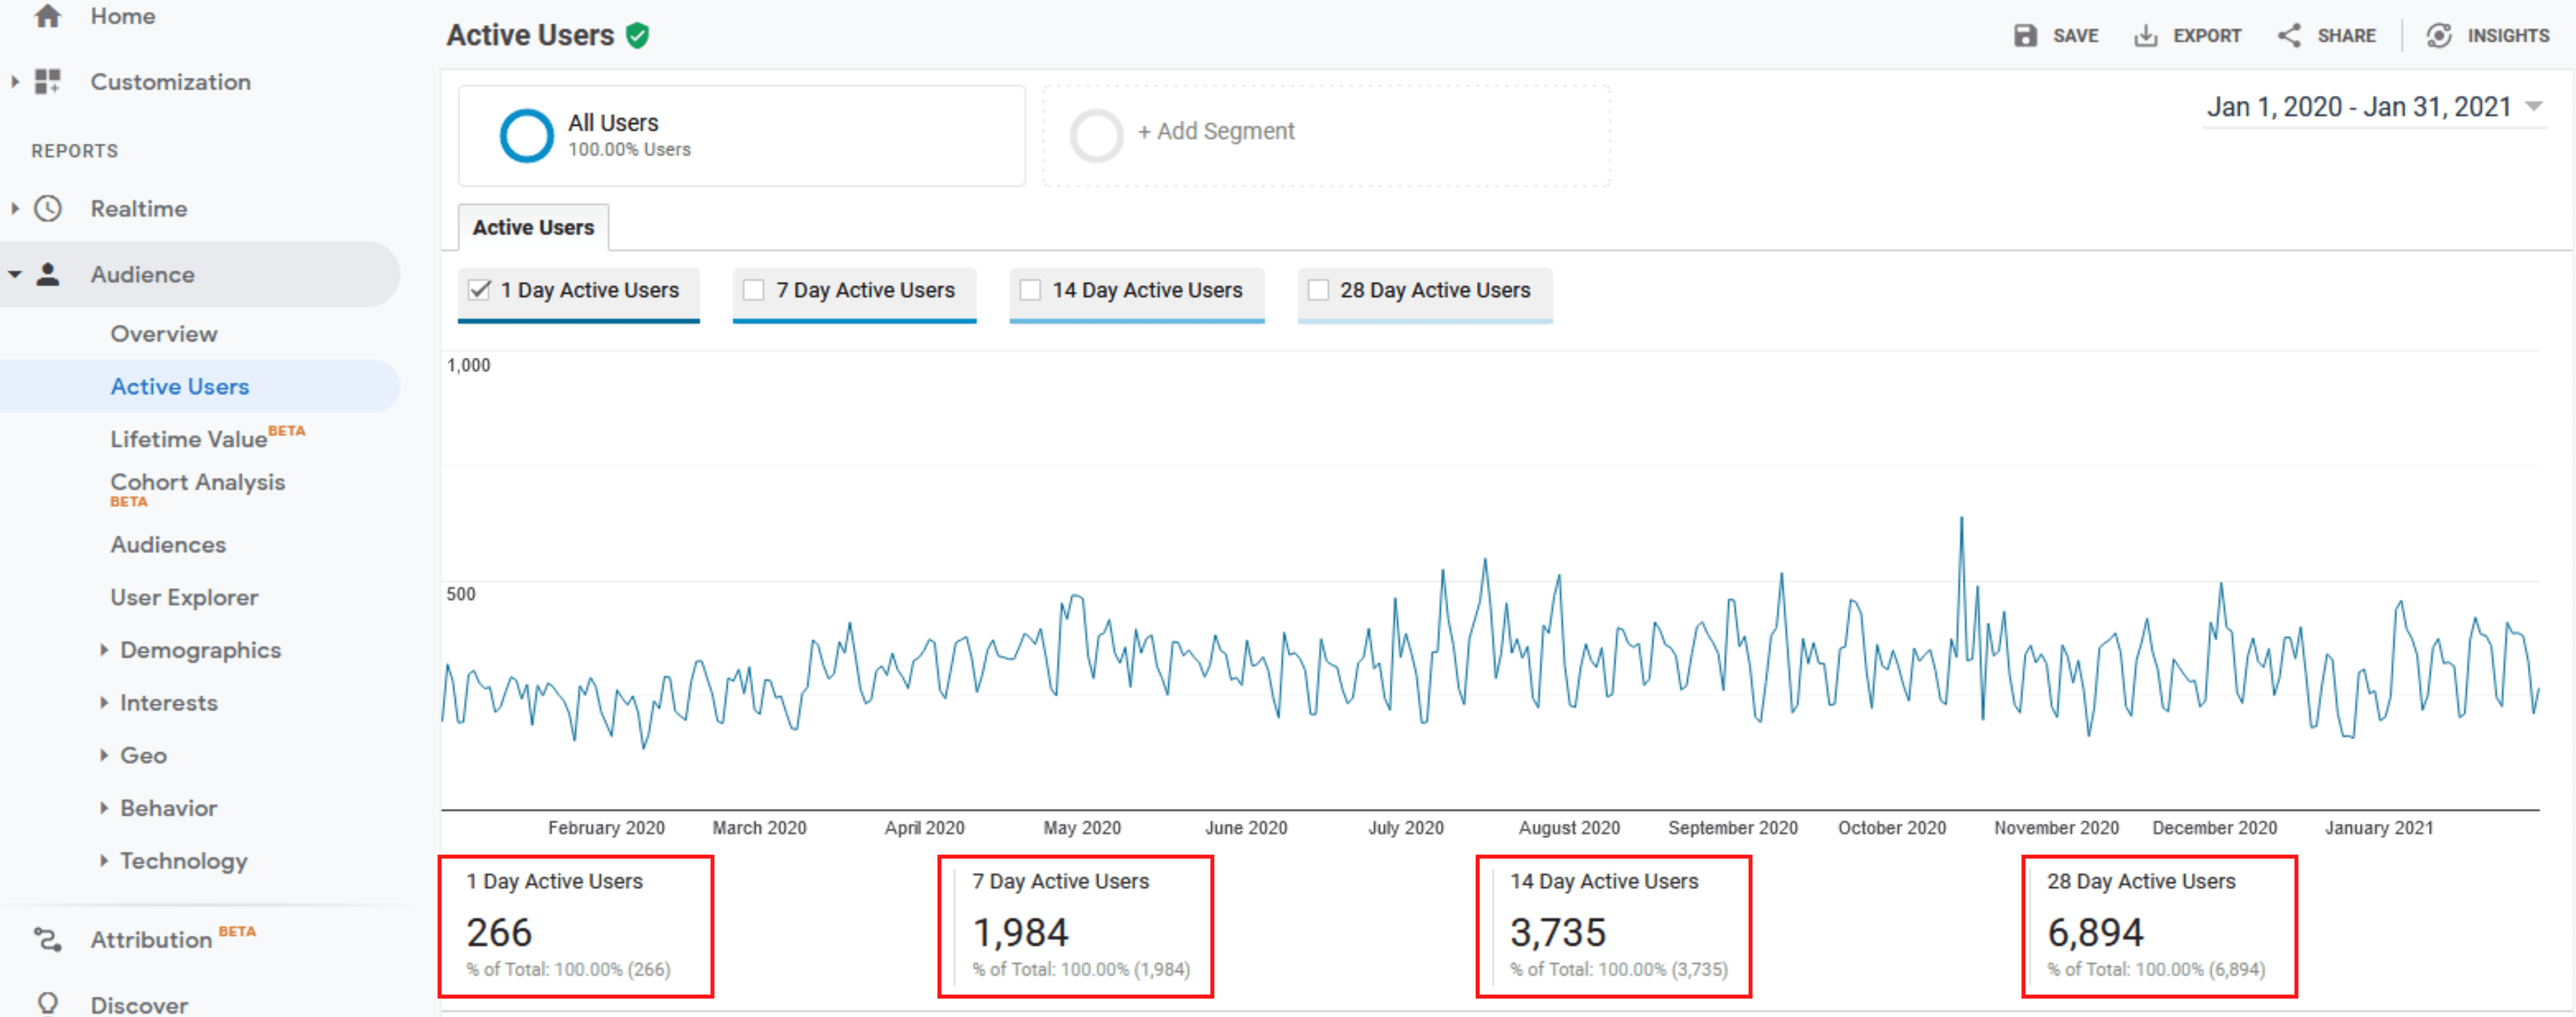This screenshot has width=2576, height=1017.
Task: Click the Realtime clock icon
Action: (x=47, y=208)
